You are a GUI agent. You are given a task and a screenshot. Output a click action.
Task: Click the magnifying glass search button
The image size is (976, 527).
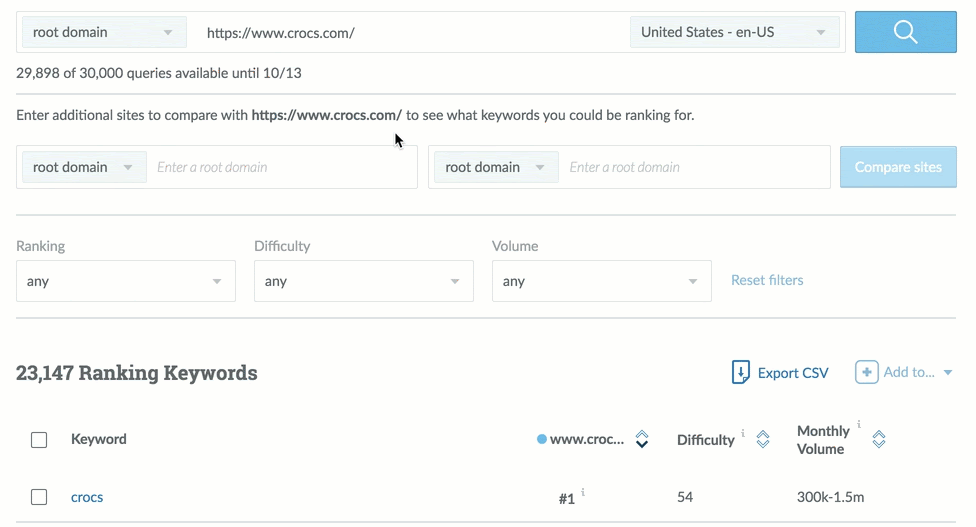(x=905, y=32)
